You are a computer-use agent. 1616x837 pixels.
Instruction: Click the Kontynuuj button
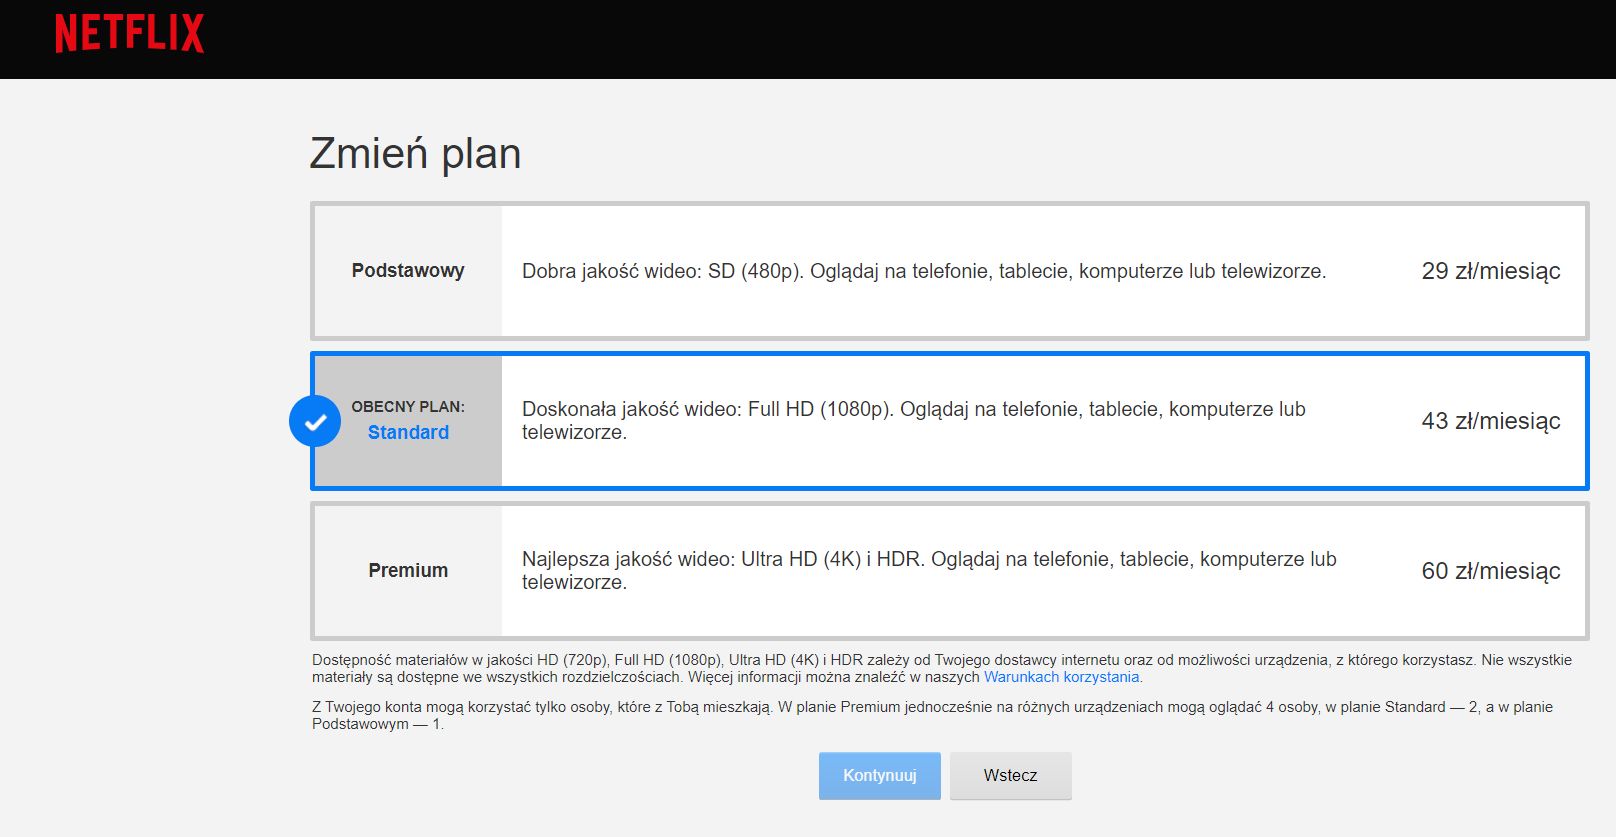(880, 775)
